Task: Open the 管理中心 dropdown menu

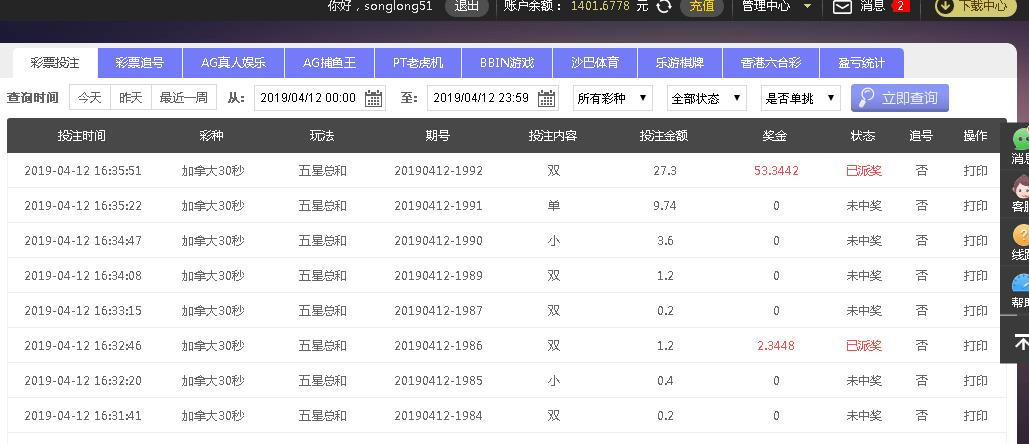Action: [777, 6]
